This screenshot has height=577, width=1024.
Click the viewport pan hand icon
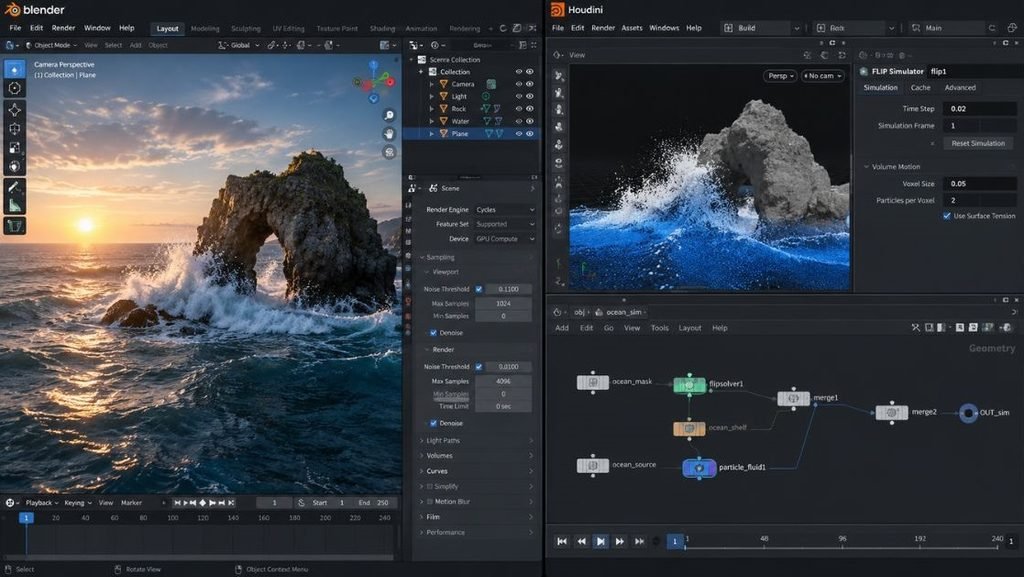(x=389, y=134)
